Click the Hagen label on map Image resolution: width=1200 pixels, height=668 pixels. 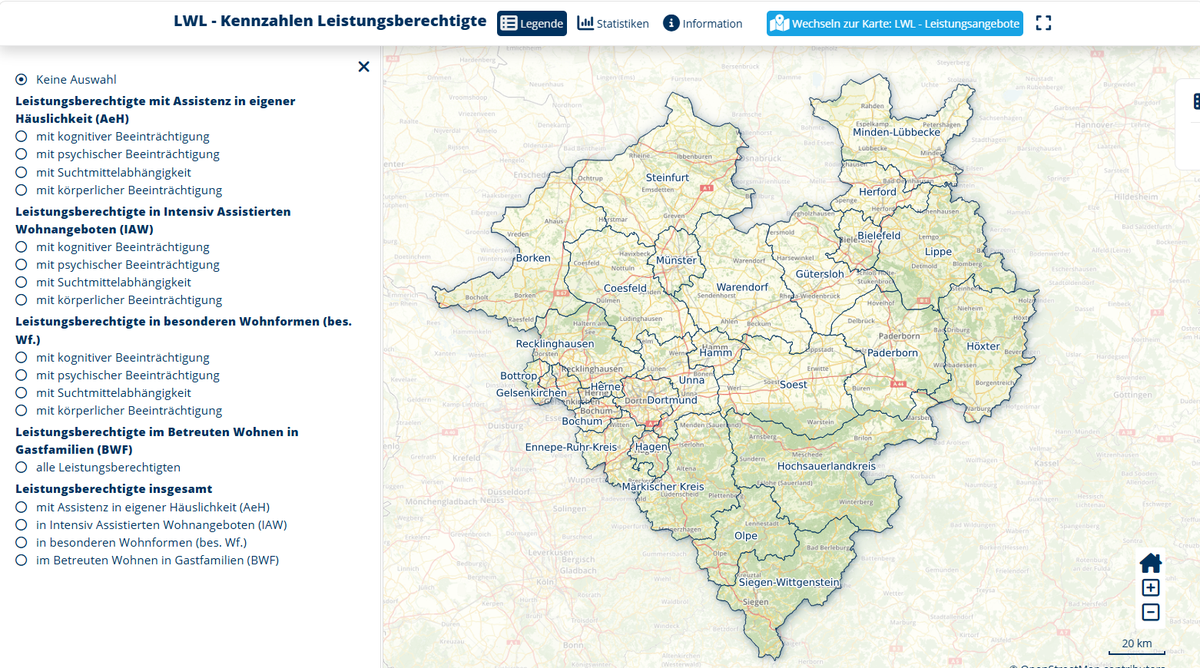point(651,447)
